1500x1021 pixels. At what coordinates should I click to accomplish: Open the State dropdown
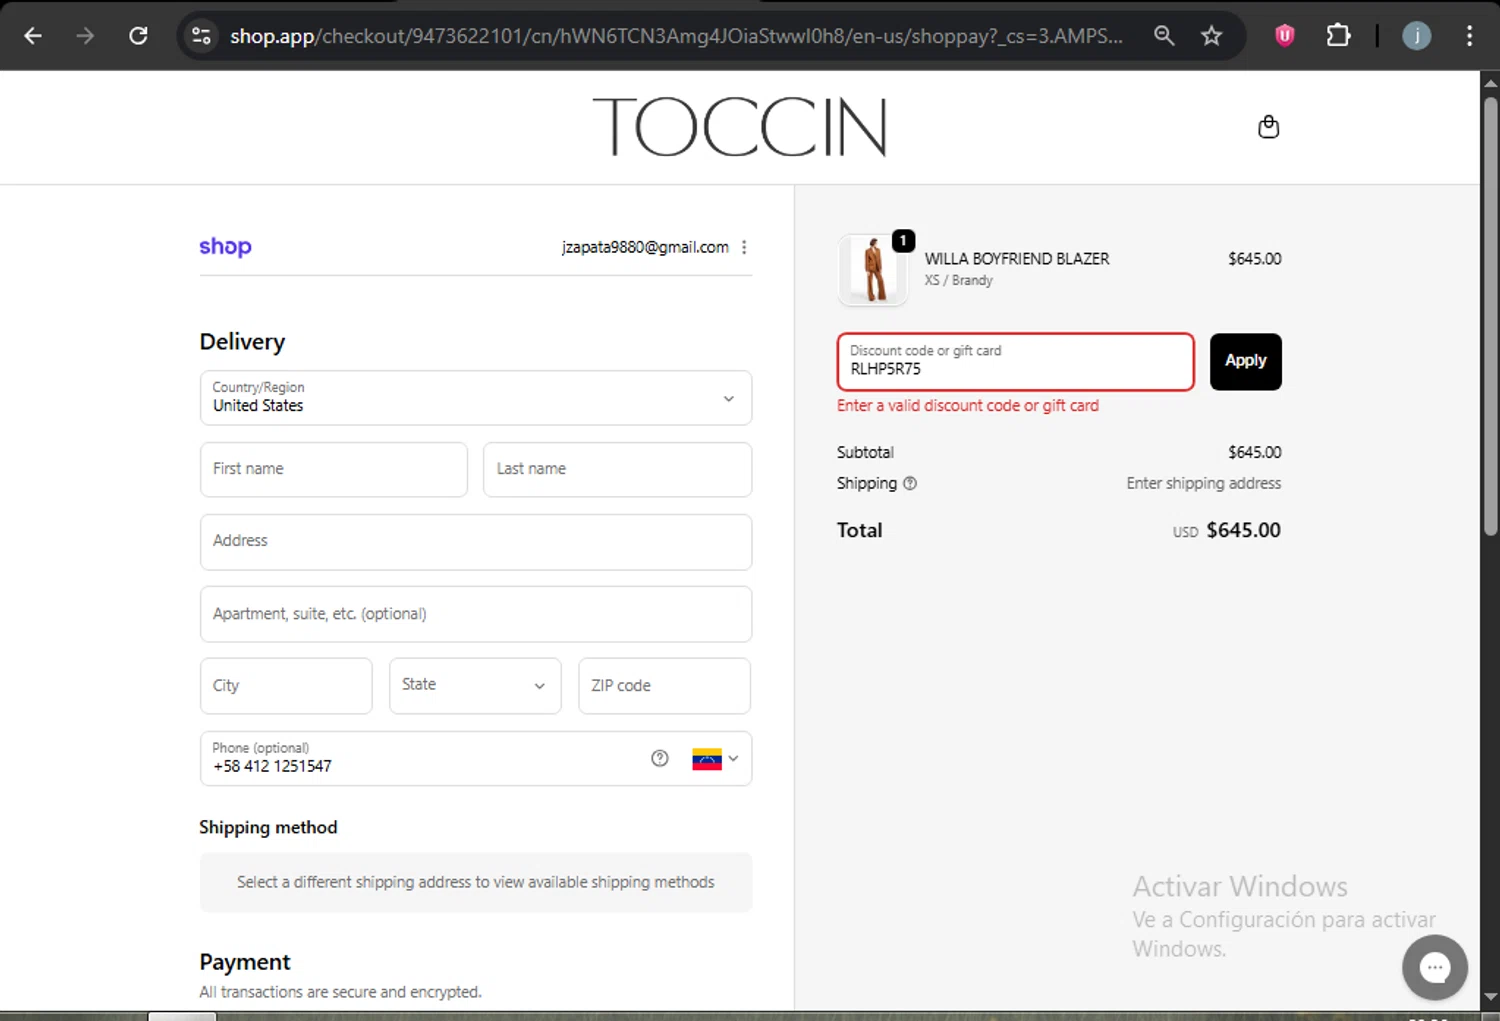point(475,685)
